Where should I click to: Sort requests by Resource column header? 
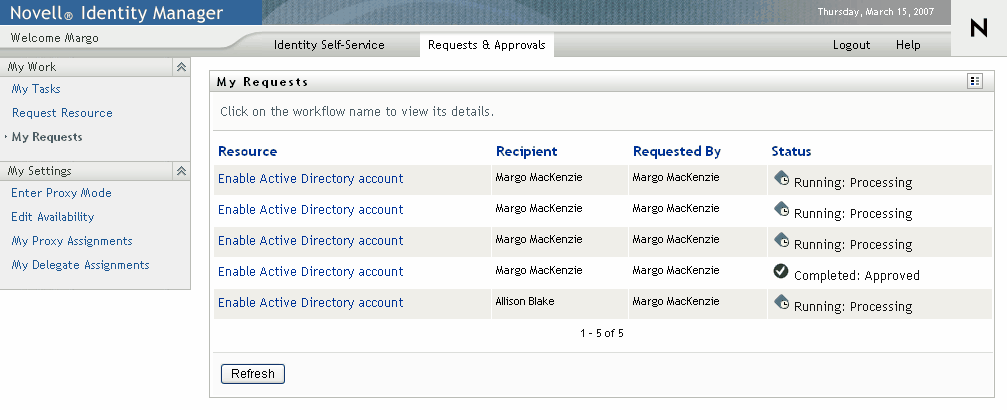click(x=247, y=152)
